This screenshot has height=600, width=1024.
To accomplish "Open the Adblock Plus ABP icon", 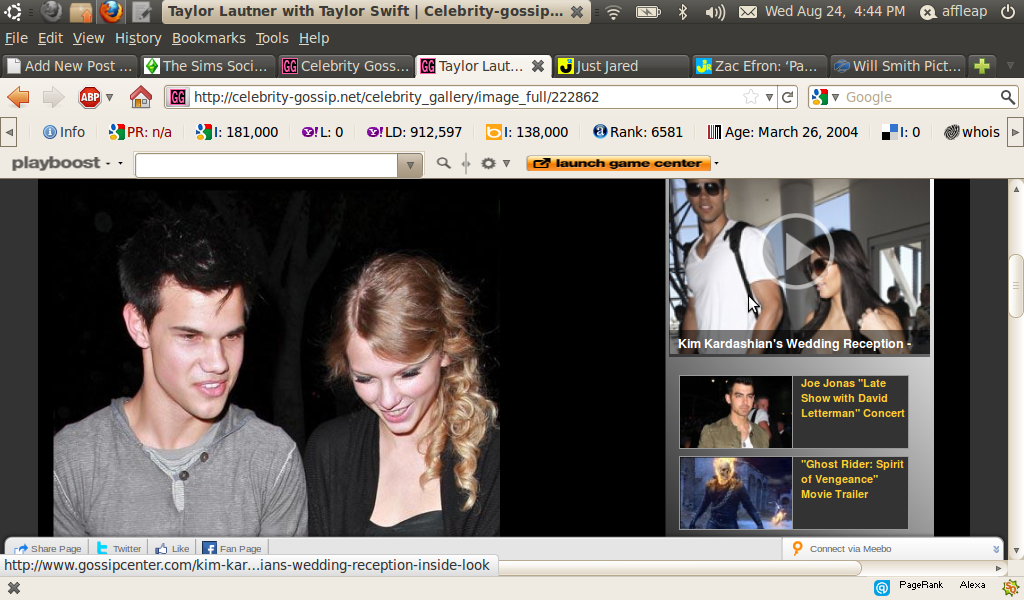I will (x=90, y=97).
